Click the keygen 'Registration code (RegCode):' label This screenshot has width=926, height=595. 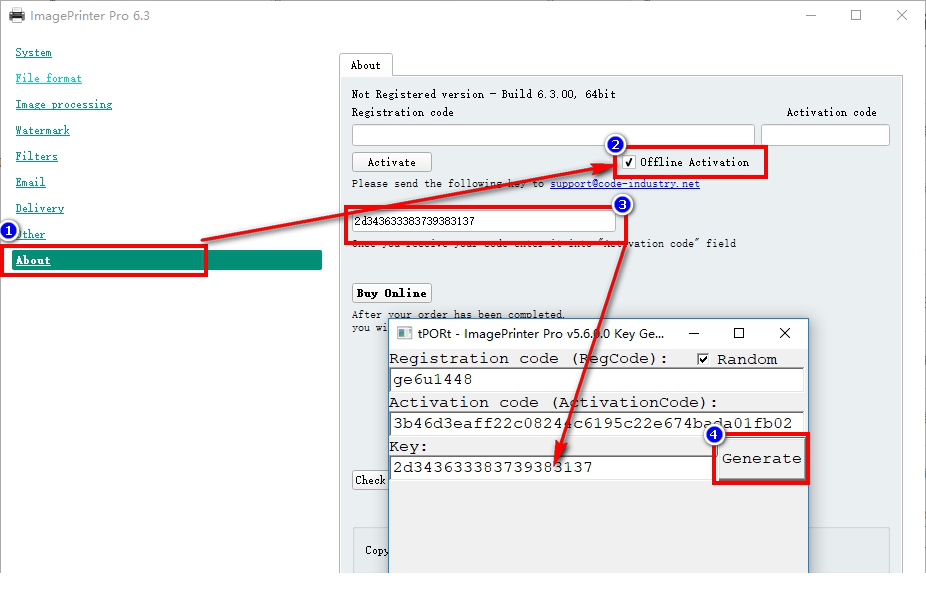[529, 359]
